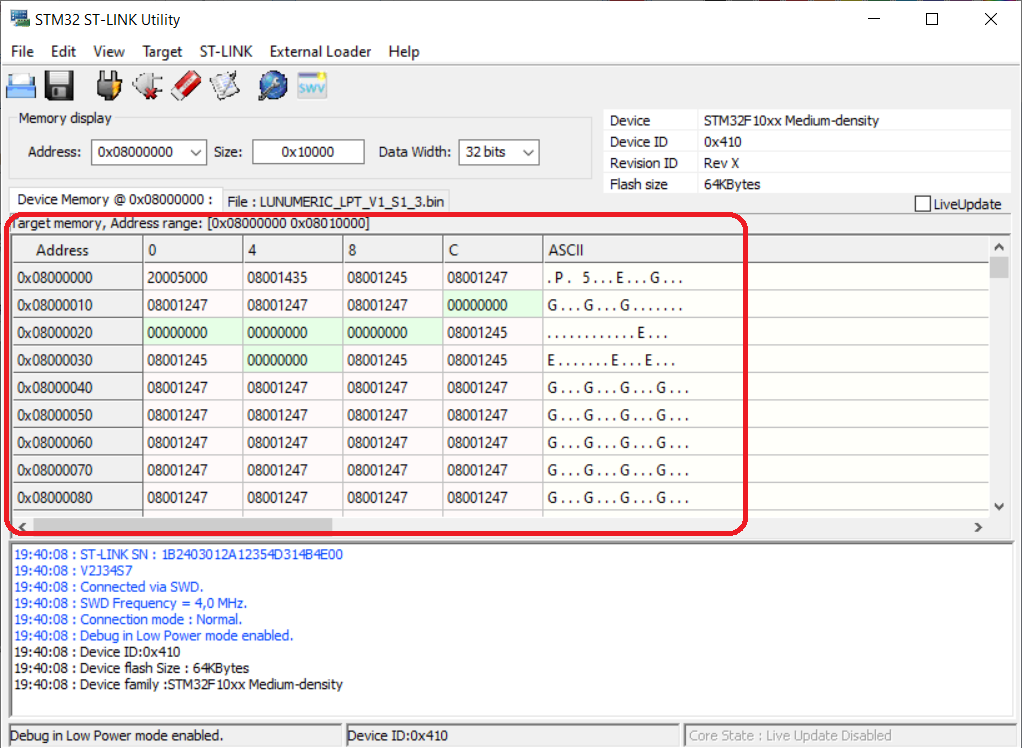Image resolution: width=1022 pixels, height=748 pixels.
Task: Disconnect from target using unplug icon
Action: pyautogui.click(x=148, y=86)
